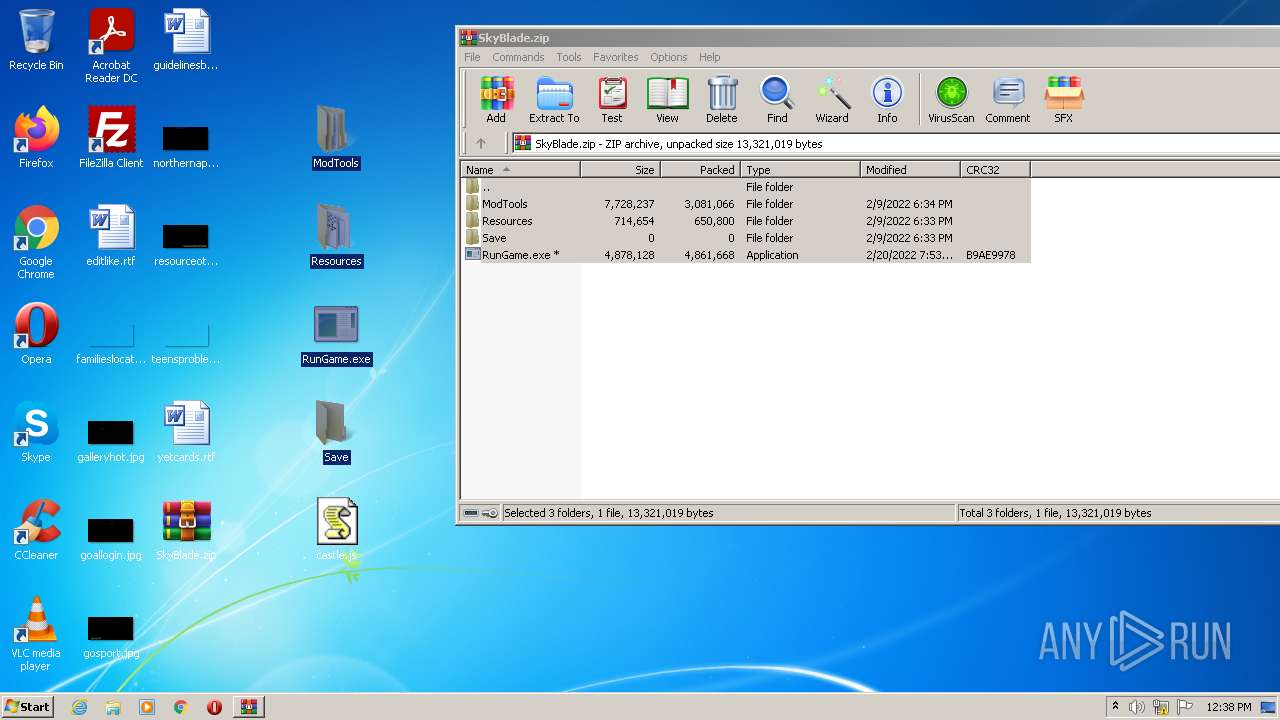Click the Delete toolbar icon
The image size is (1280, 720).
(721, 100)
